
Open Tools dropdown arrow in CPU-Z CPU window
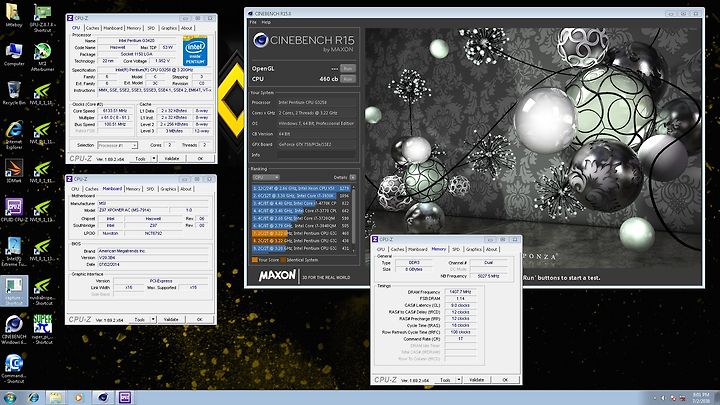pos(154,158)
